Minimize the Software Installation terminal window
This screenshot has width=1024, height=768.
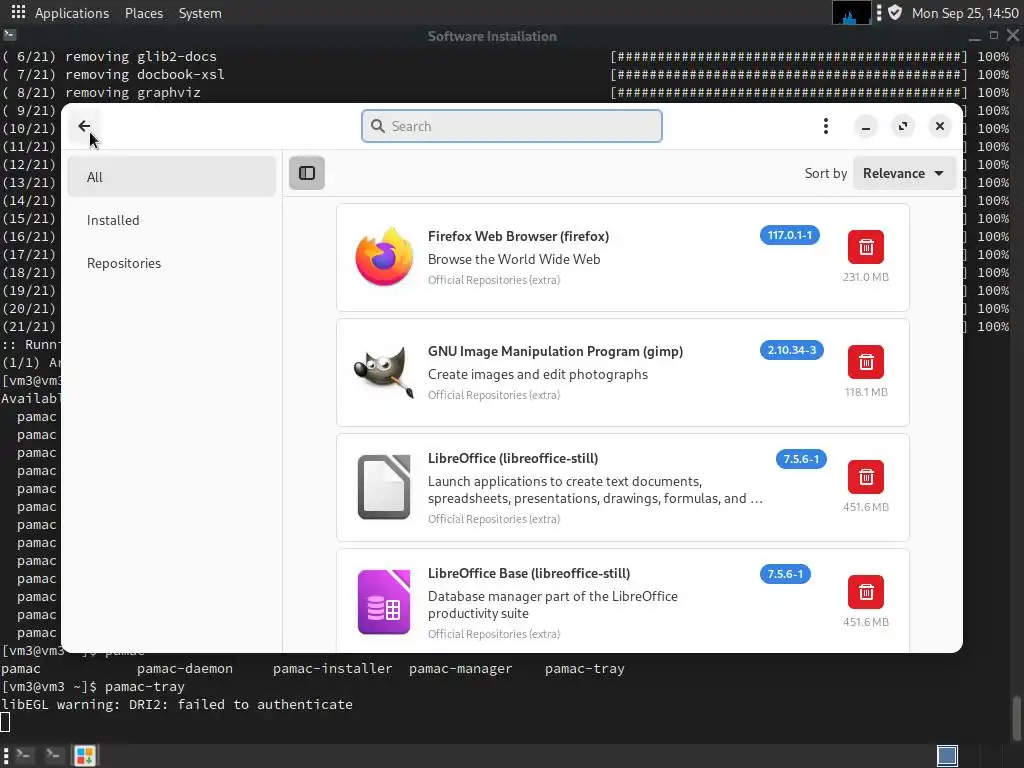pyautogui.click(x=974, y=37)
